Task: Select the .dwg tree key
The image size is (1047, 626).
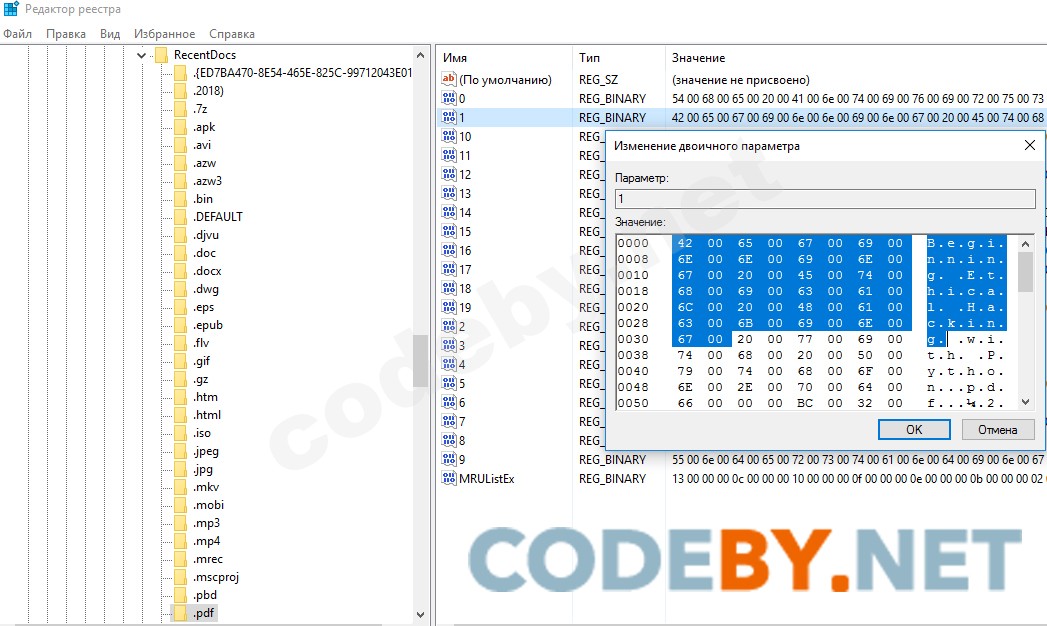Action: click(206, 289)
